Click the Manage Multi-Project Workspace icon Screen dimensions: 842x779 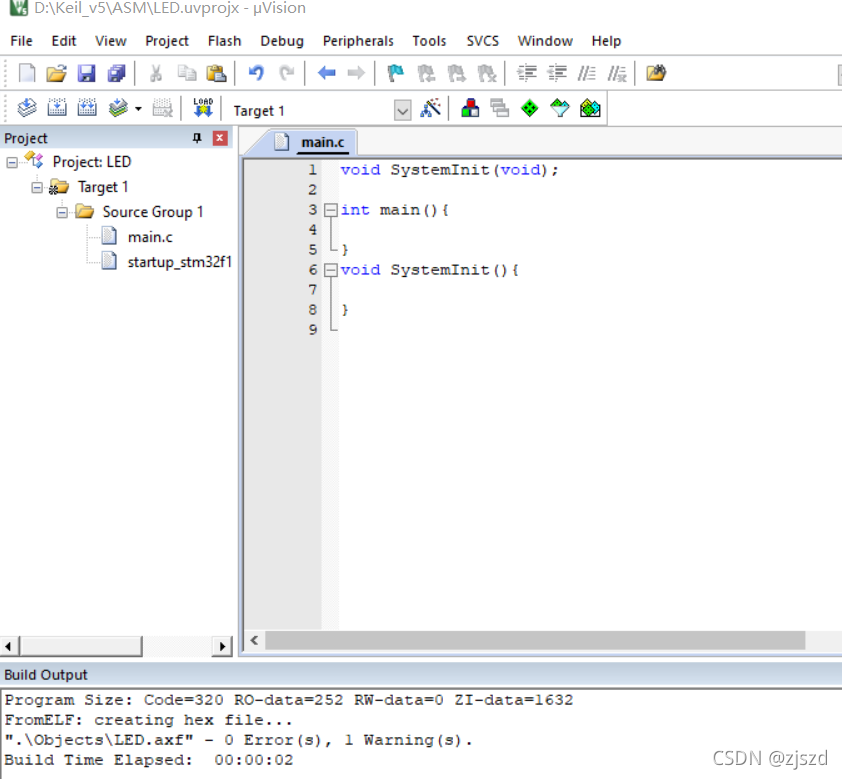(x=500, y=108)
